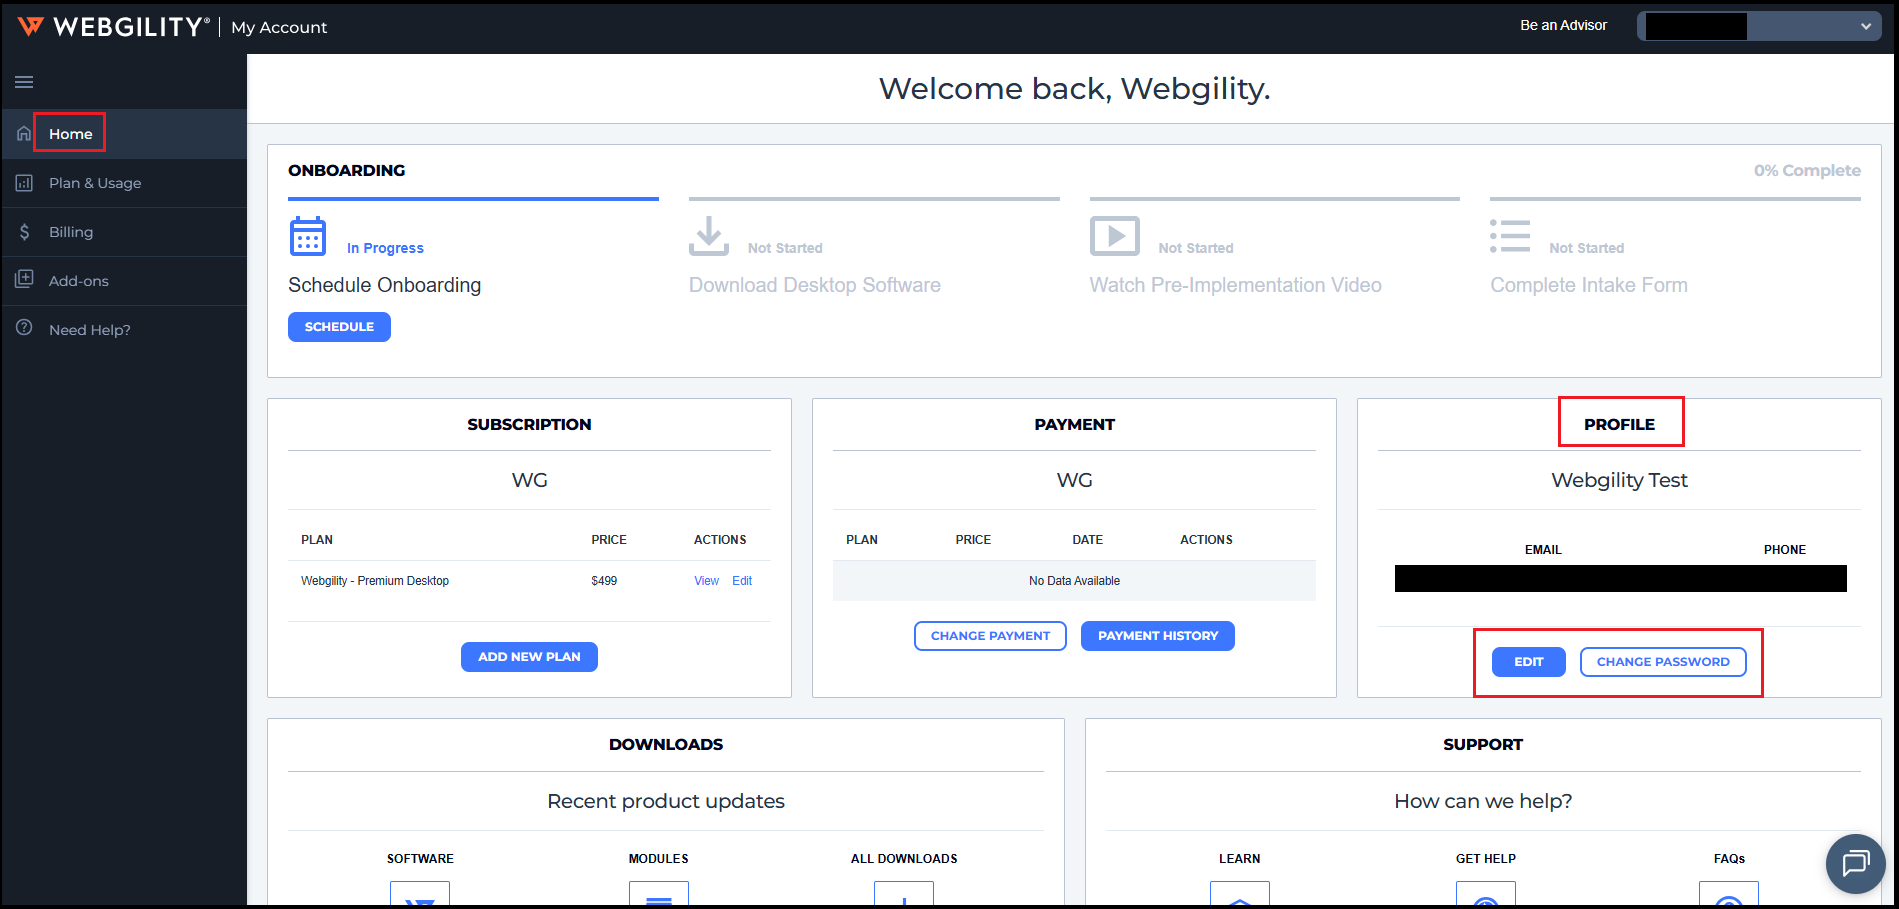The width and height of the screenshot is (1899, 909).
Task: Click the FAQs label in Support
Action: click(1729, 859)
